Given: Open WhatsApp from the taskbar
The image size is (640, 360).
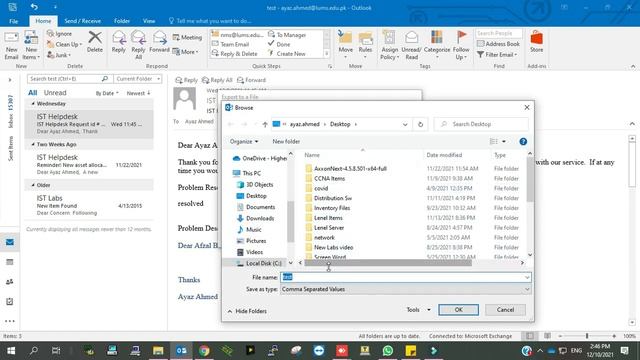Looking at the screenshot, I should (388, 351).
